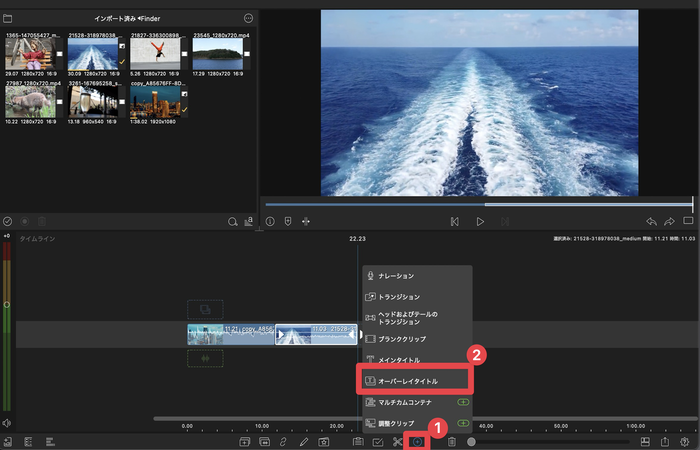The image size is (700, 450).
Task: Click the timeline zoom slider handle
Action: 471,441
